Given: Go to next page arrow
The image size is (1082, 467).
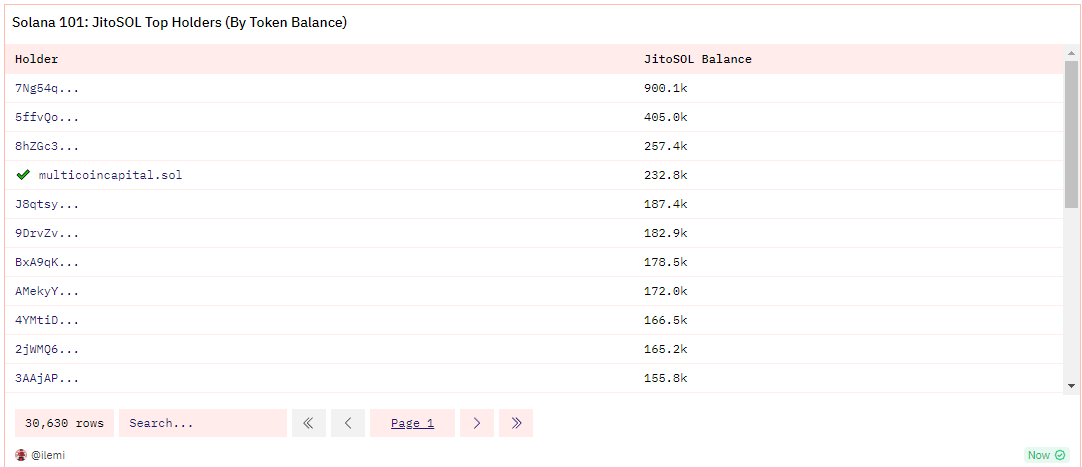Looking at the screenshot, I should tap(477, 423).
